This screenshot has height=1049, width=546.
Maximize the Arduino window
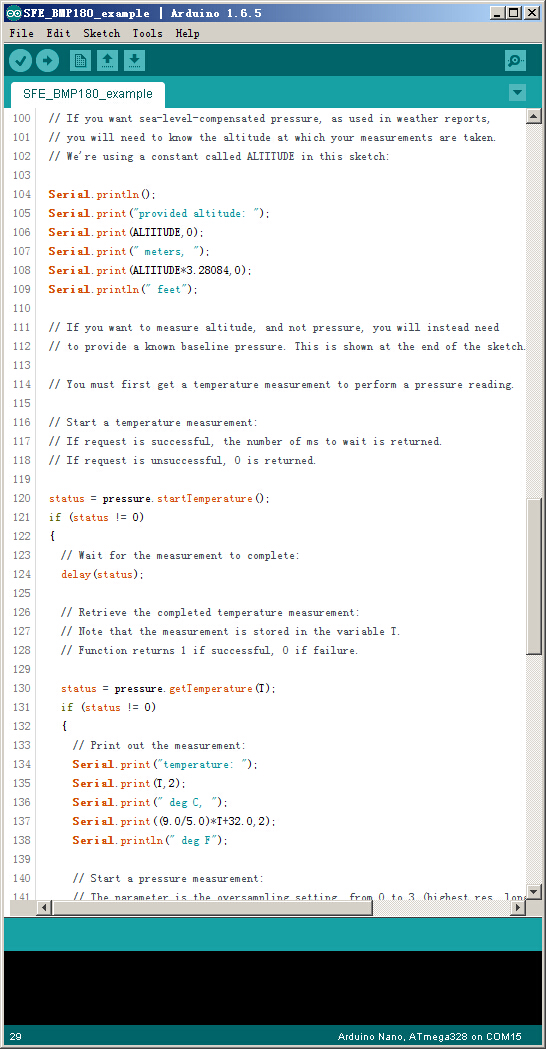coord(514,13)
